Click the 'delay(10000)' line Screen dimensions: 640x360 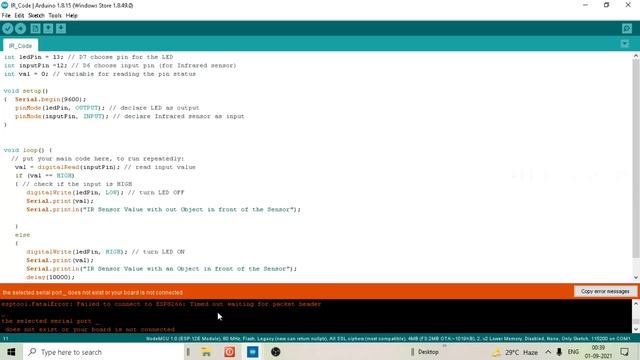point(51,277)
